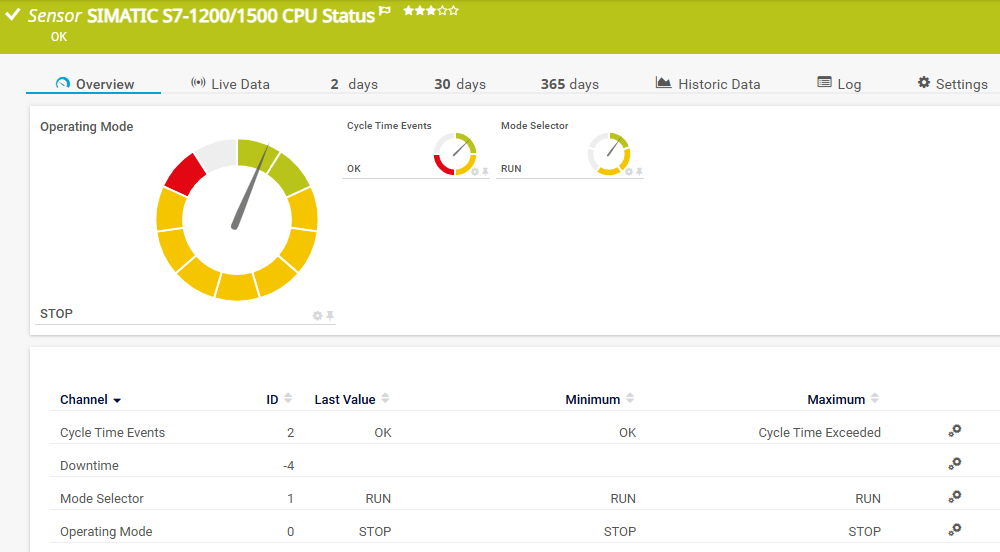
Task: Select the Operating Mode channel name in table
Action: tap(106, 532)
